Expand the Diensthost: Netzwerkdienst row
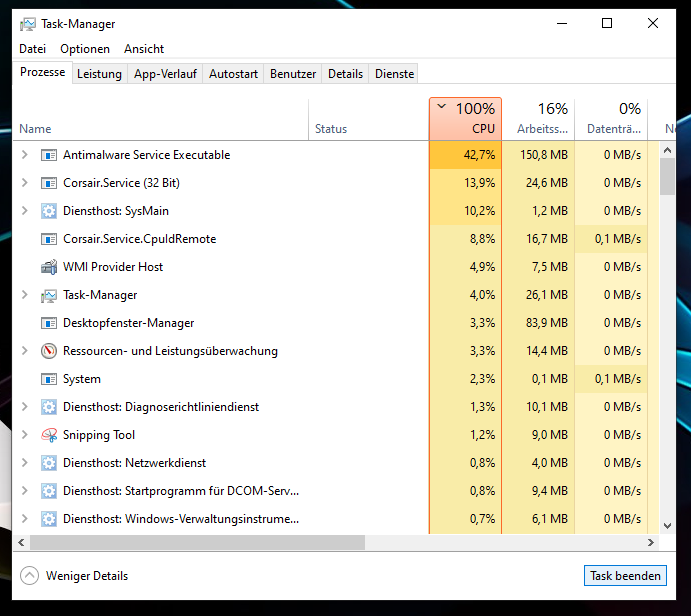The height and width of the screenshot is (616, 691). [25, 463]
